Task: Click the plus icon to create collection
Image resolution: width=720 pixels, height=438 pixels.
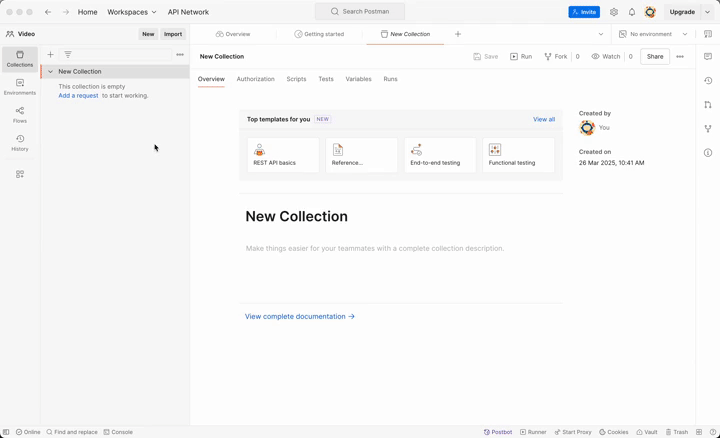Action: [51, 55]
